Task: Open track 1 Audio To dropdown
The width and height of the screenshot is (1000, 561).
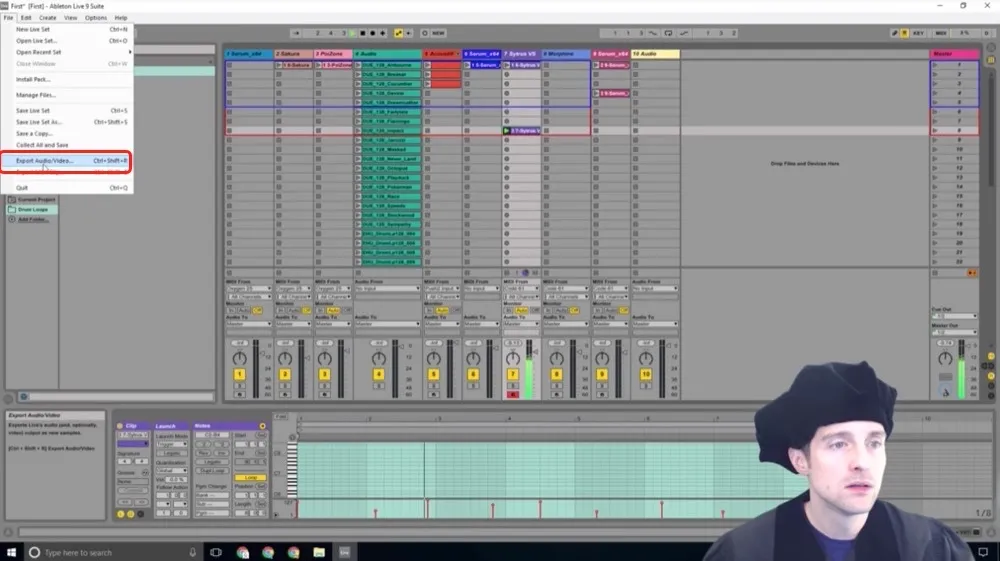Action: pos(249,324)
